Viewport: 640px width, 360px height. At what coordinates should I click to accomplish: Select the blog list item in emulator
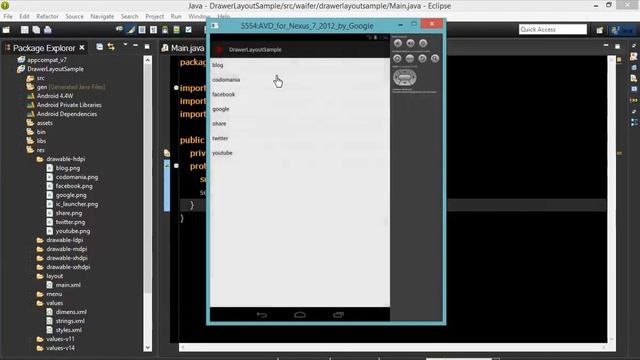(300, 65)
